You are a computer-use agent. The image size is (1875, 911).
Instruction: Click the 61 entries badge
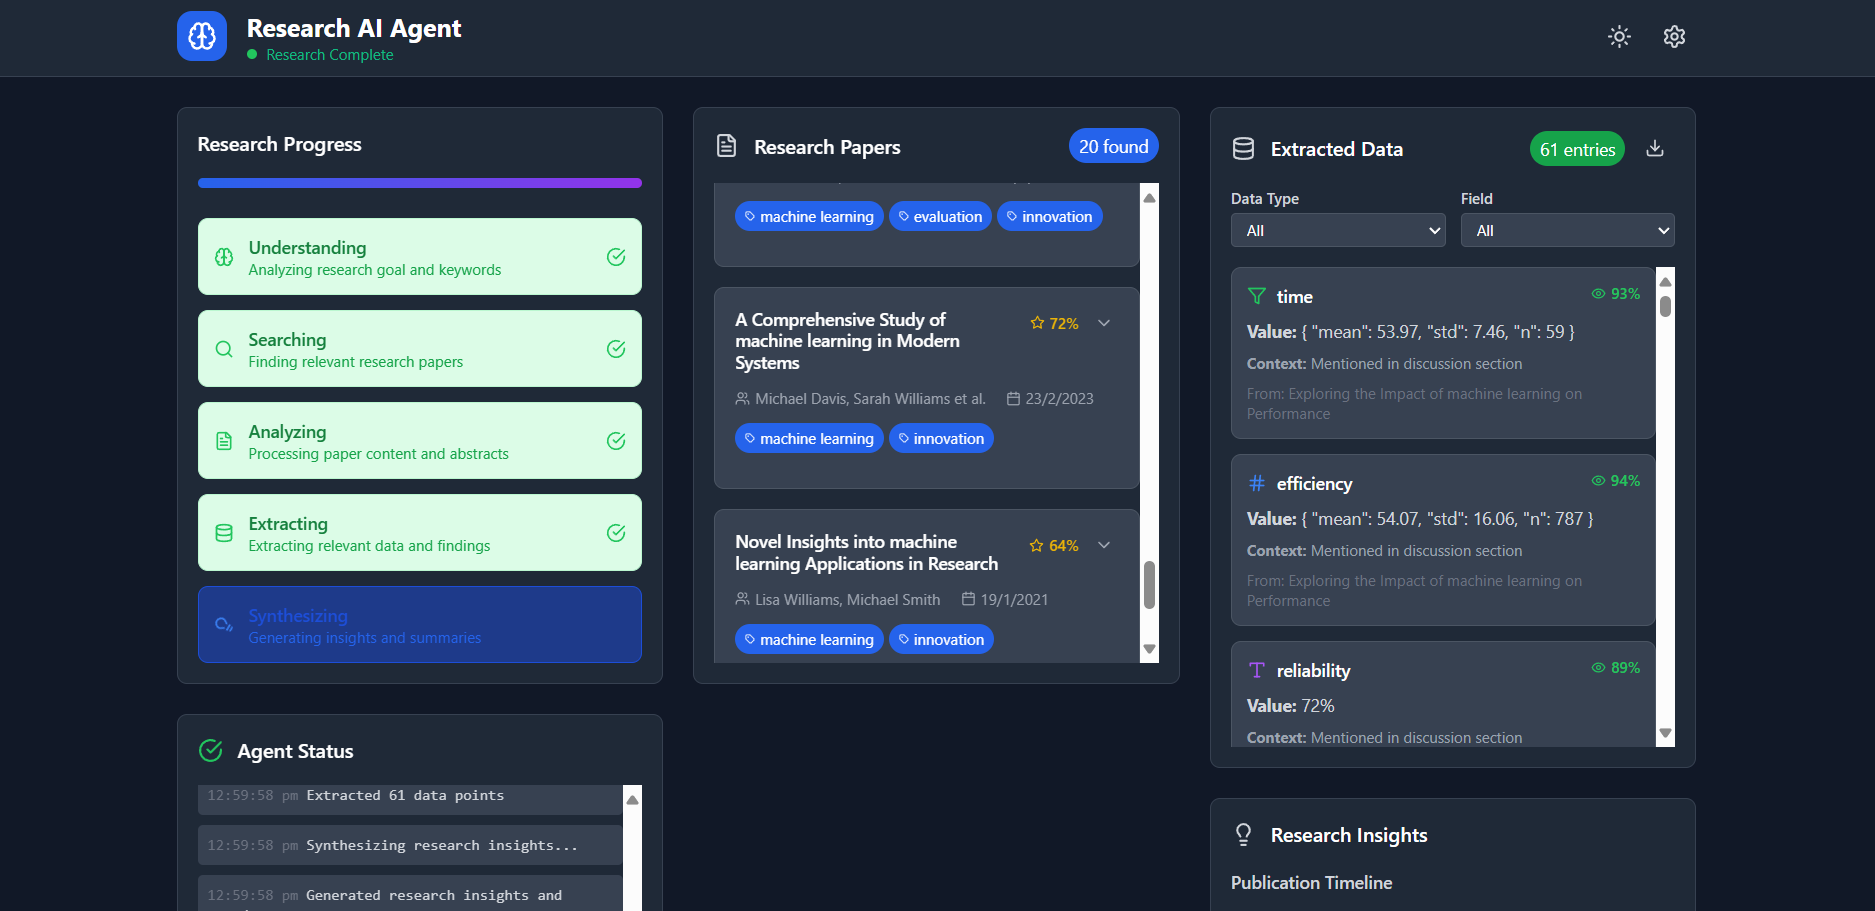1577,148
